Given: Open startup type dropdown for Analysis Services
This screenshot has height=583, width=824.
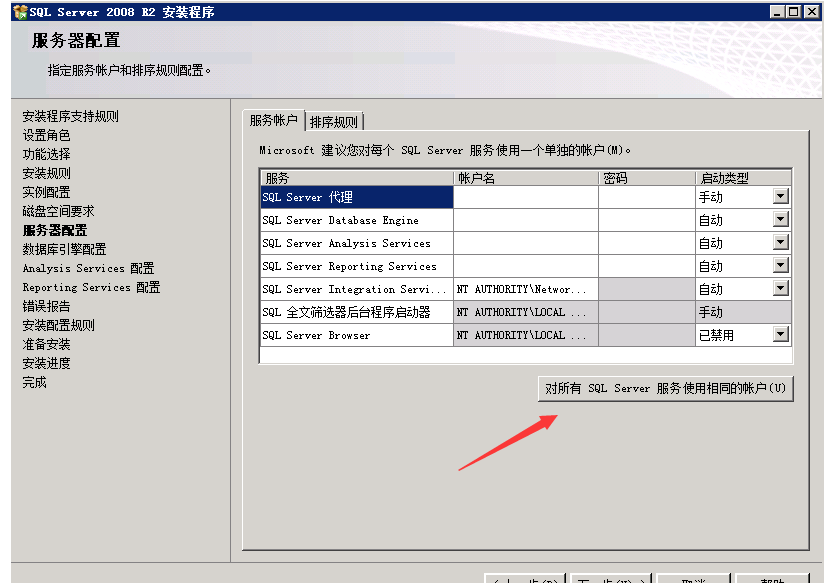Looking at the screenshot, I should [x=781, y=243].
